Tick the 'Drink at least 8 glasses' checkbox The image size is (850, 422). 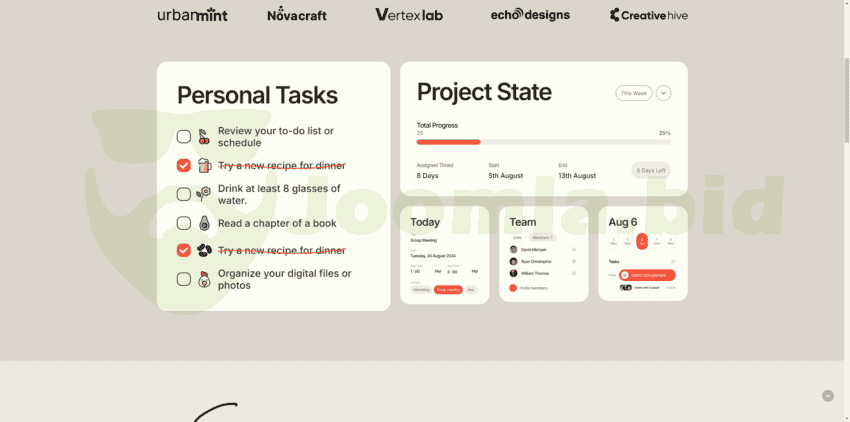[x=184, y=194]
